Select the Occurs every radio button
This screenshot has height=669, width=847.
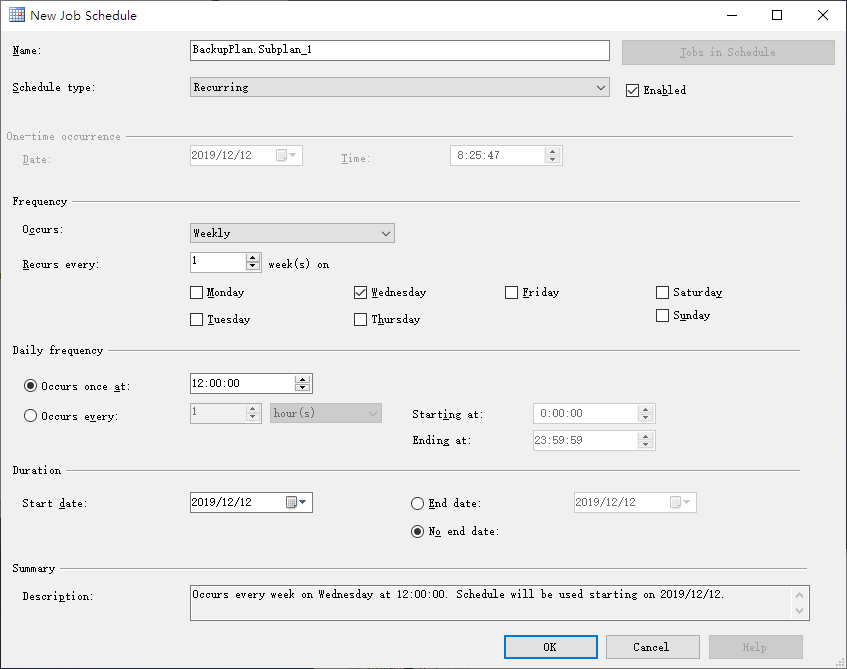pos(31,416)
